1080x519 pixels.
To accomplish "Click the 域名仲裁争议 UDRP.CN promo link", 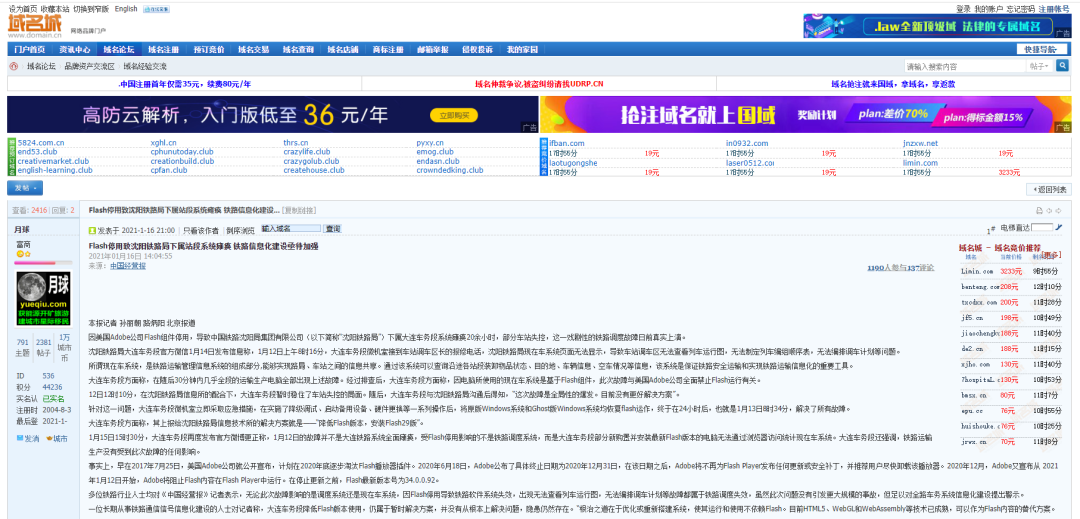I will (x=539, y=84).
